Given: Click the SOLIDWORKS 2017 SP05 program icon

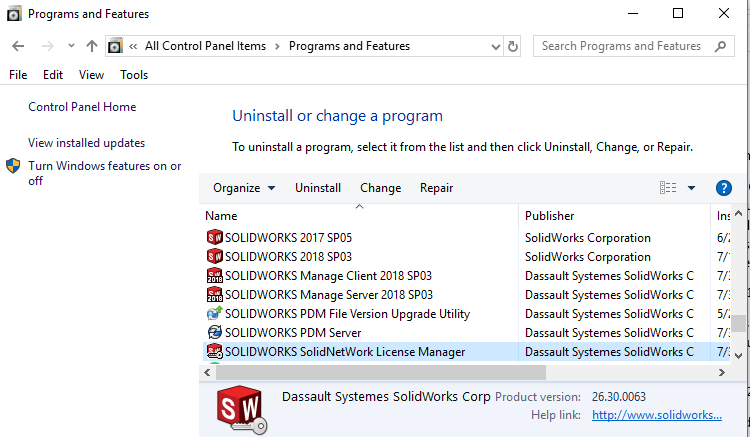Looking at the screenshot, I should (215, 237).
